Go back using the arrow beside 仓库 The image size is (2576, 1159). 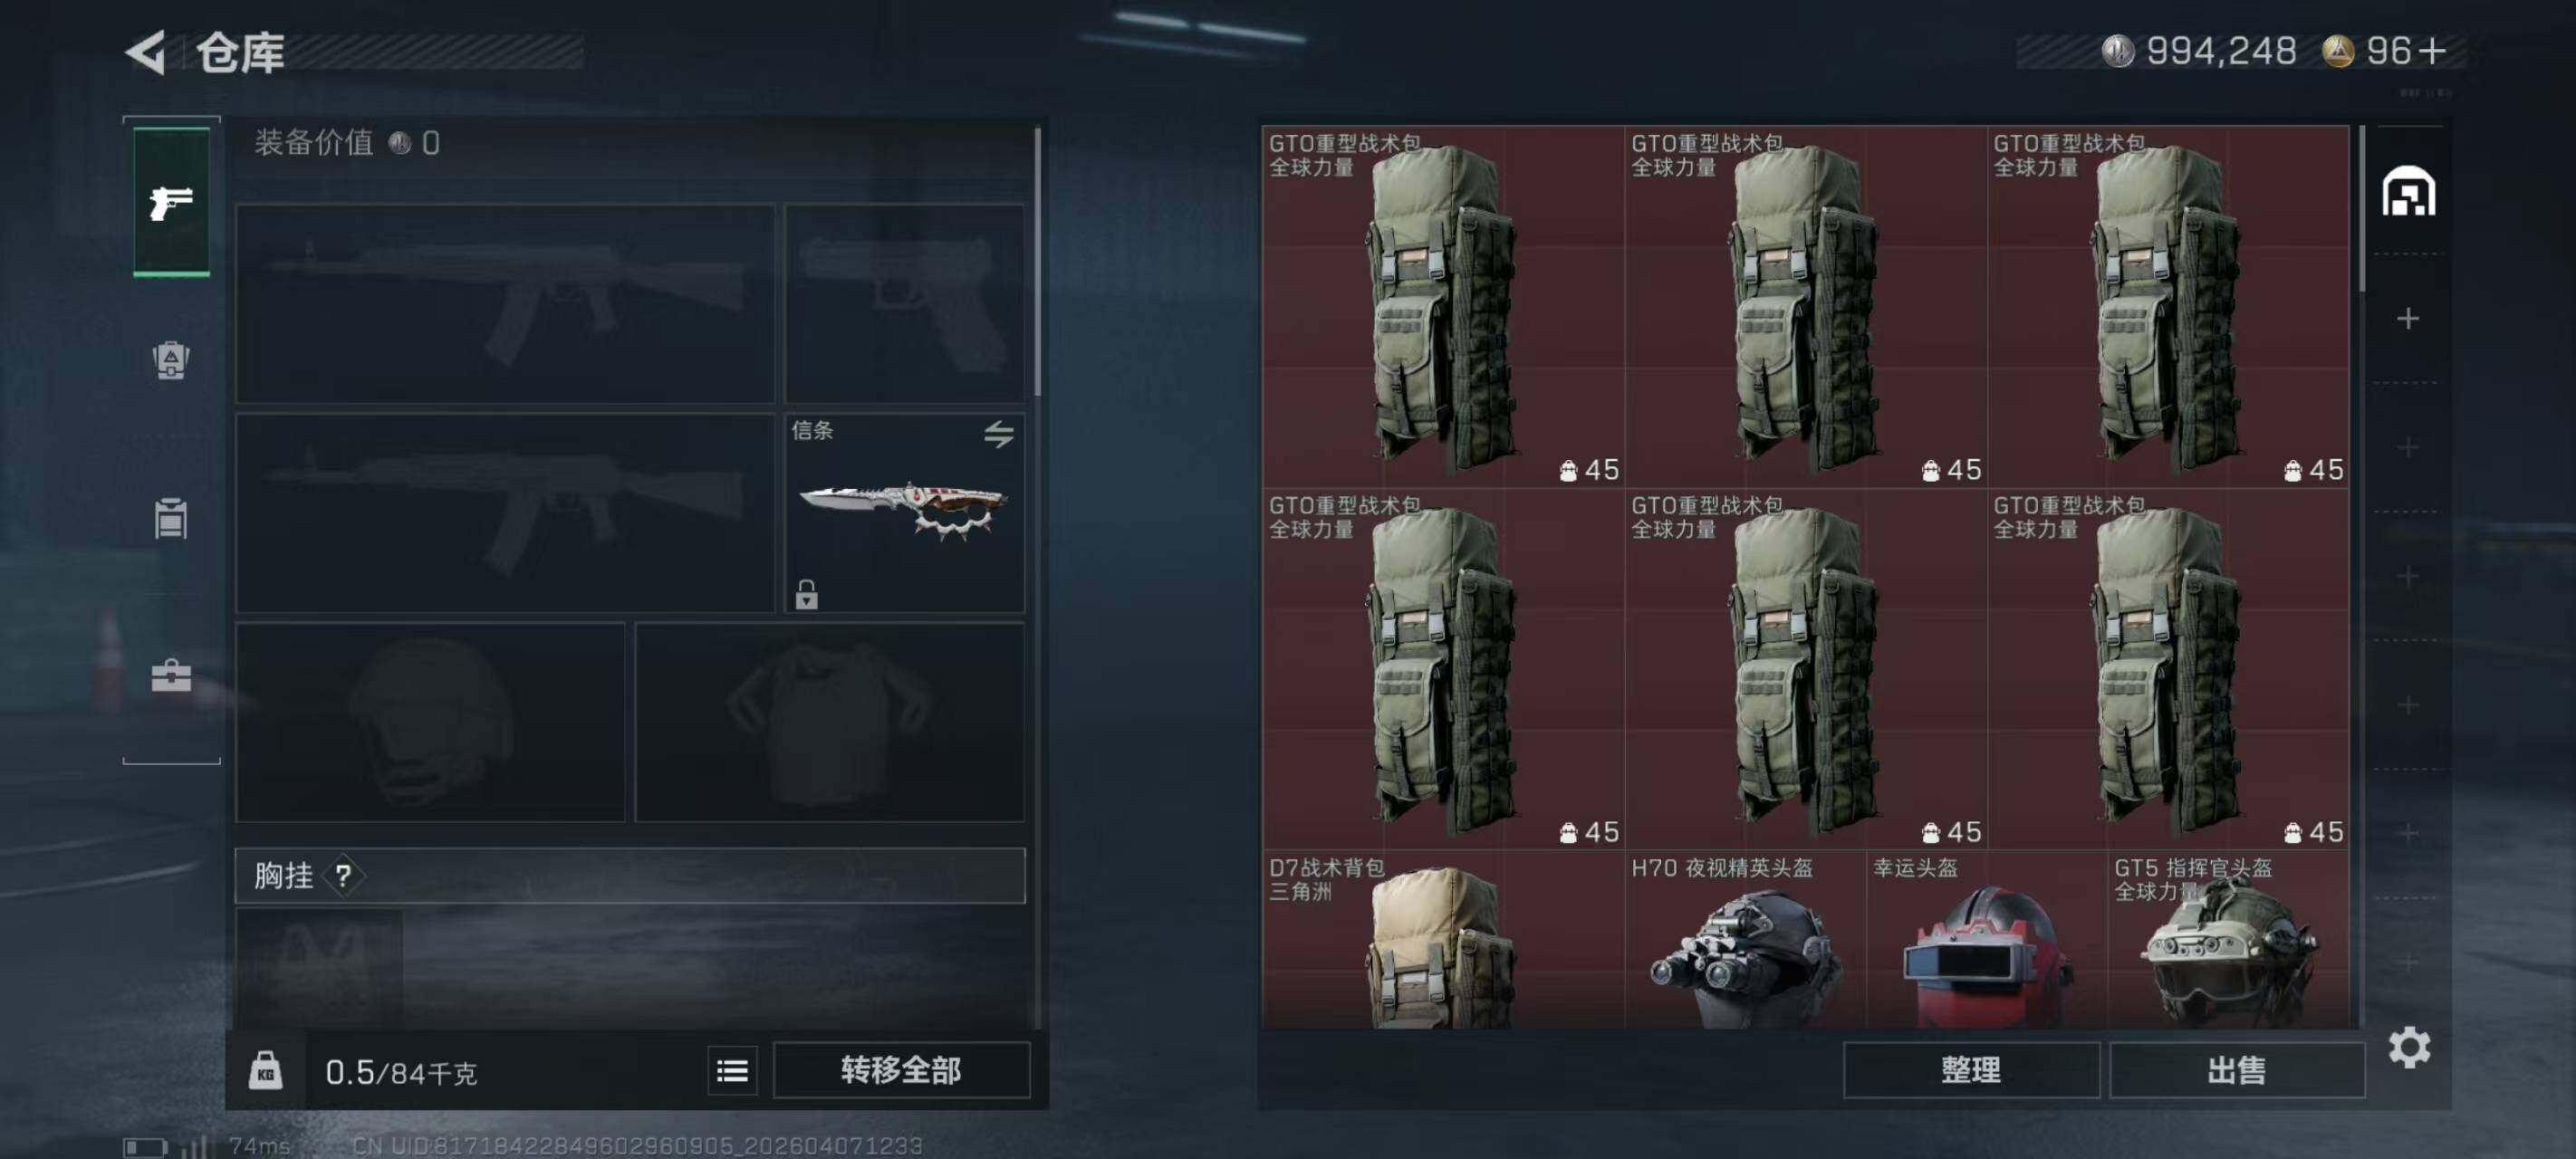[146, 52]
